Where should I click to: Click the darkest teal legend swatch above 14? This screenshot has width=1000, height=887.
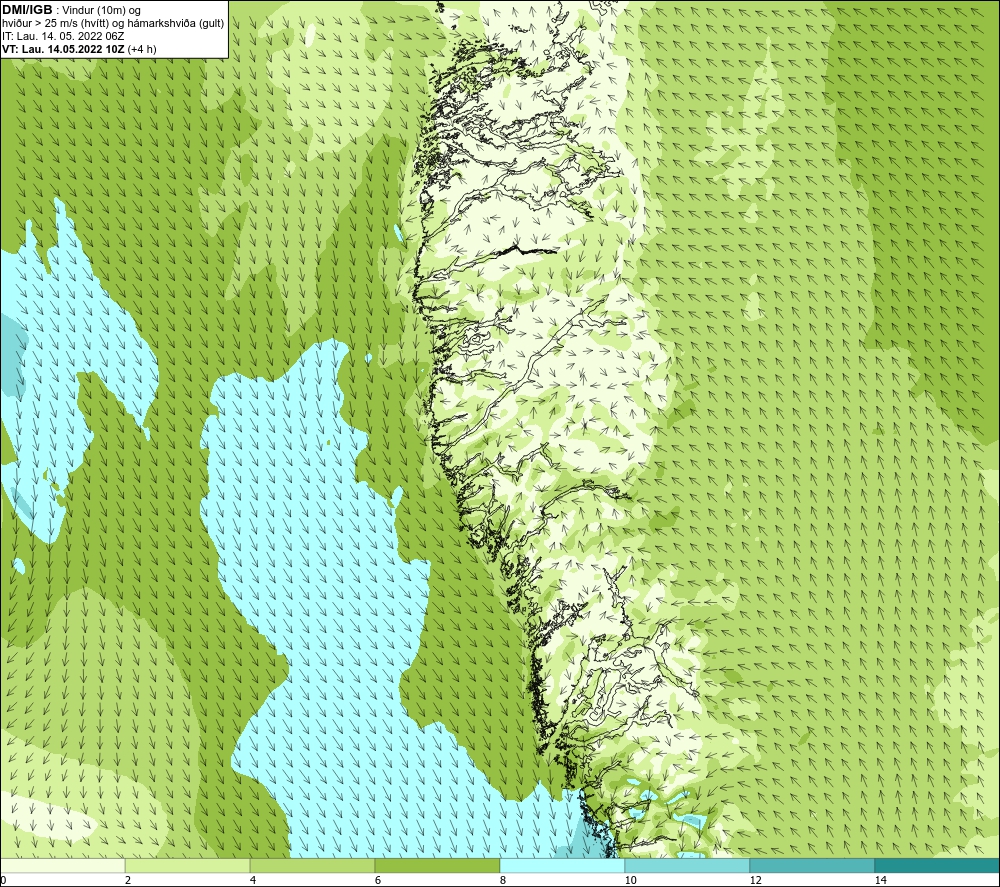938,865
